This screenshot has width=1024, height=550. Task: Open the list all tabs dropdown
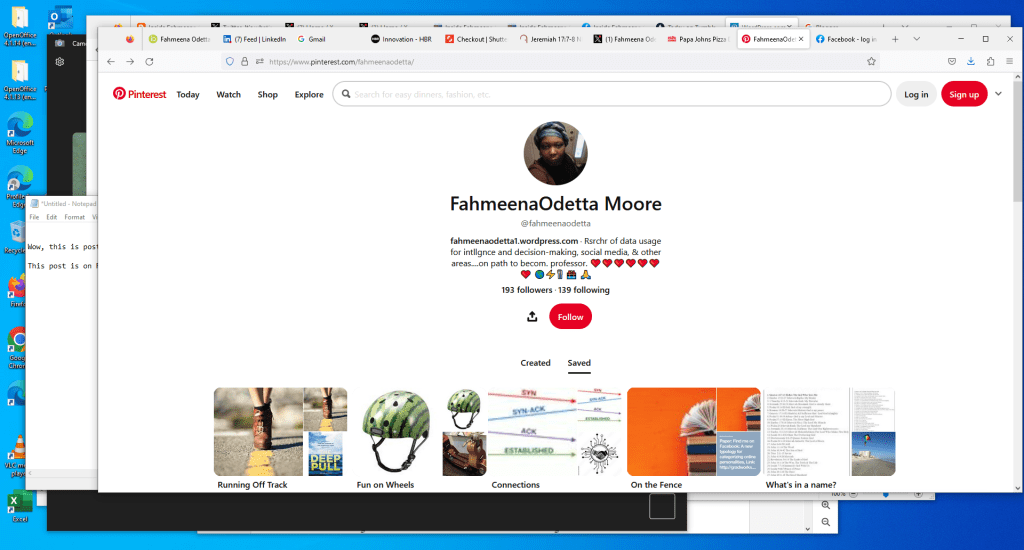[917, 39]
